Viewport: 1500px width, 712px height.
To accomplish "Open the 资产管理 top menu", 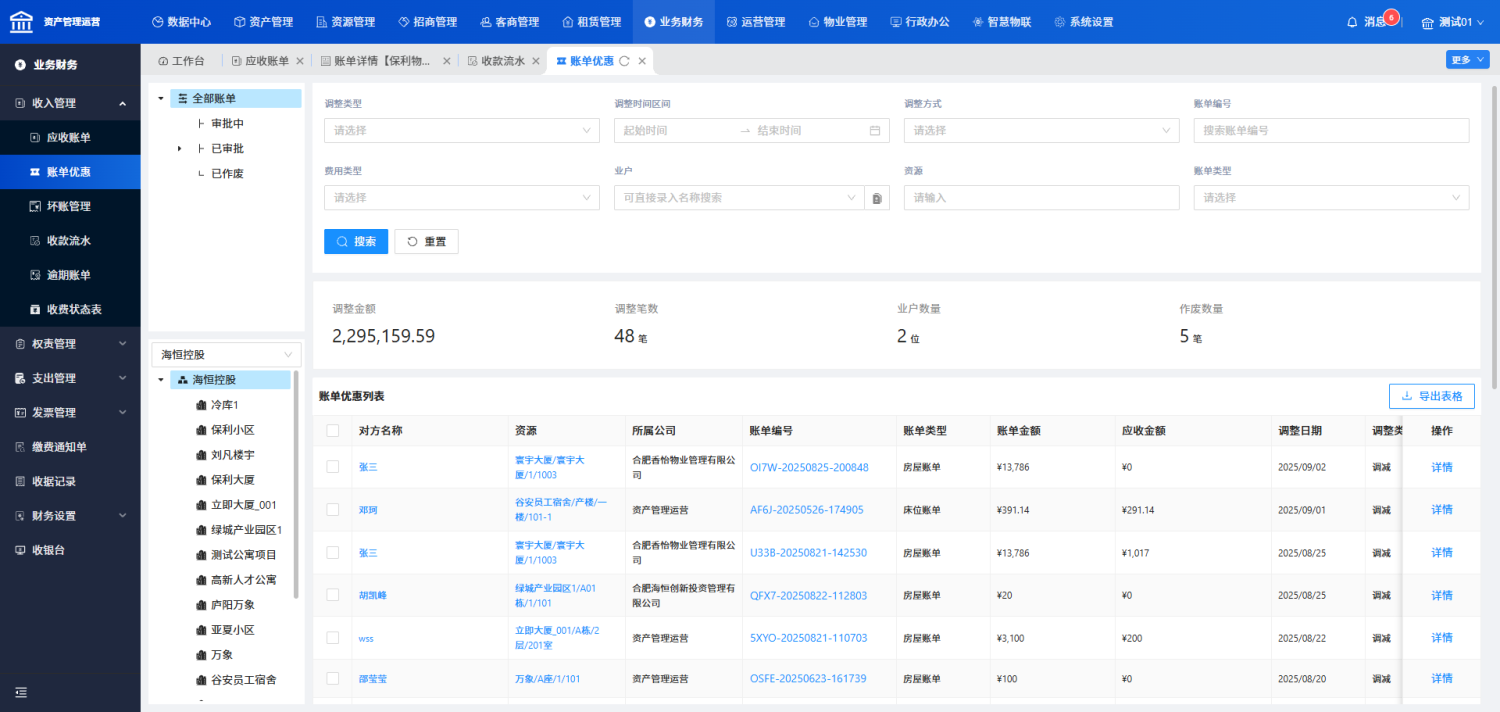I will tap(263, 21).
